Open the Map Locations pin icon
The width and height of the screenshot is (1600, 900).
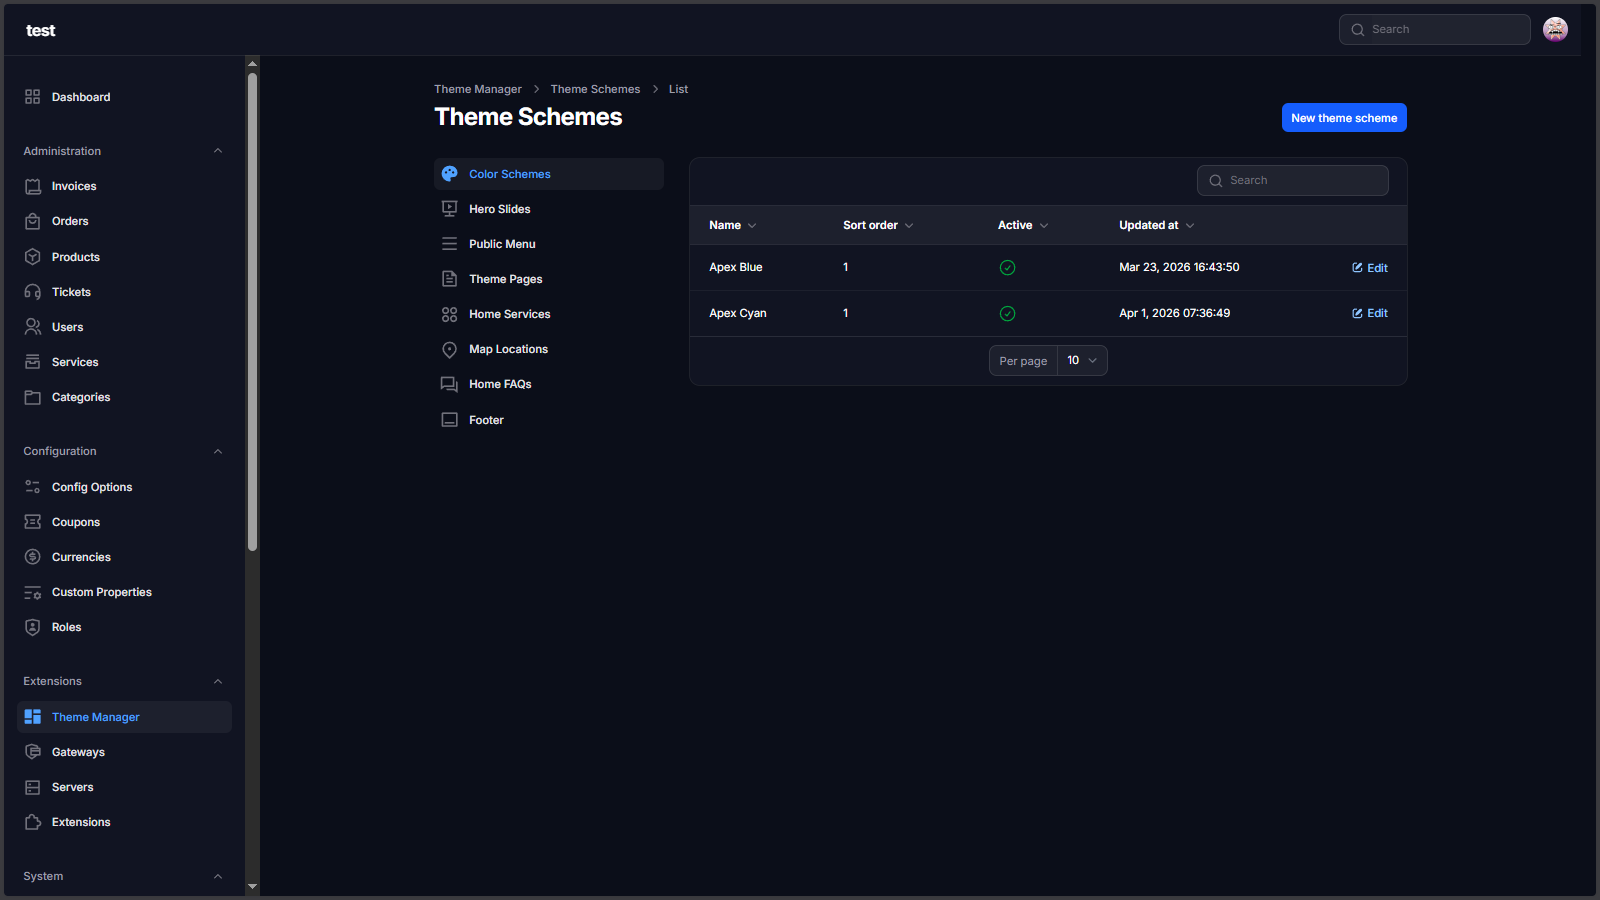click(x=450, y=349)
